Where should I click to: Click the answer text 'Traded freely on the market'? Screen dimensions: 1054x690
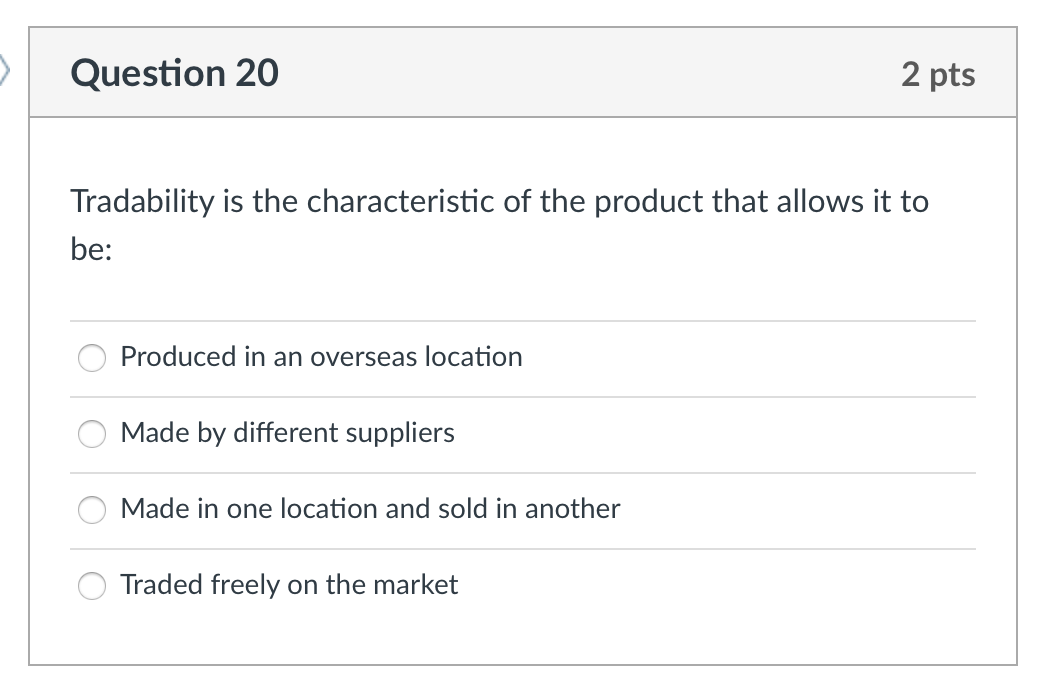click(x=289, y=586)
